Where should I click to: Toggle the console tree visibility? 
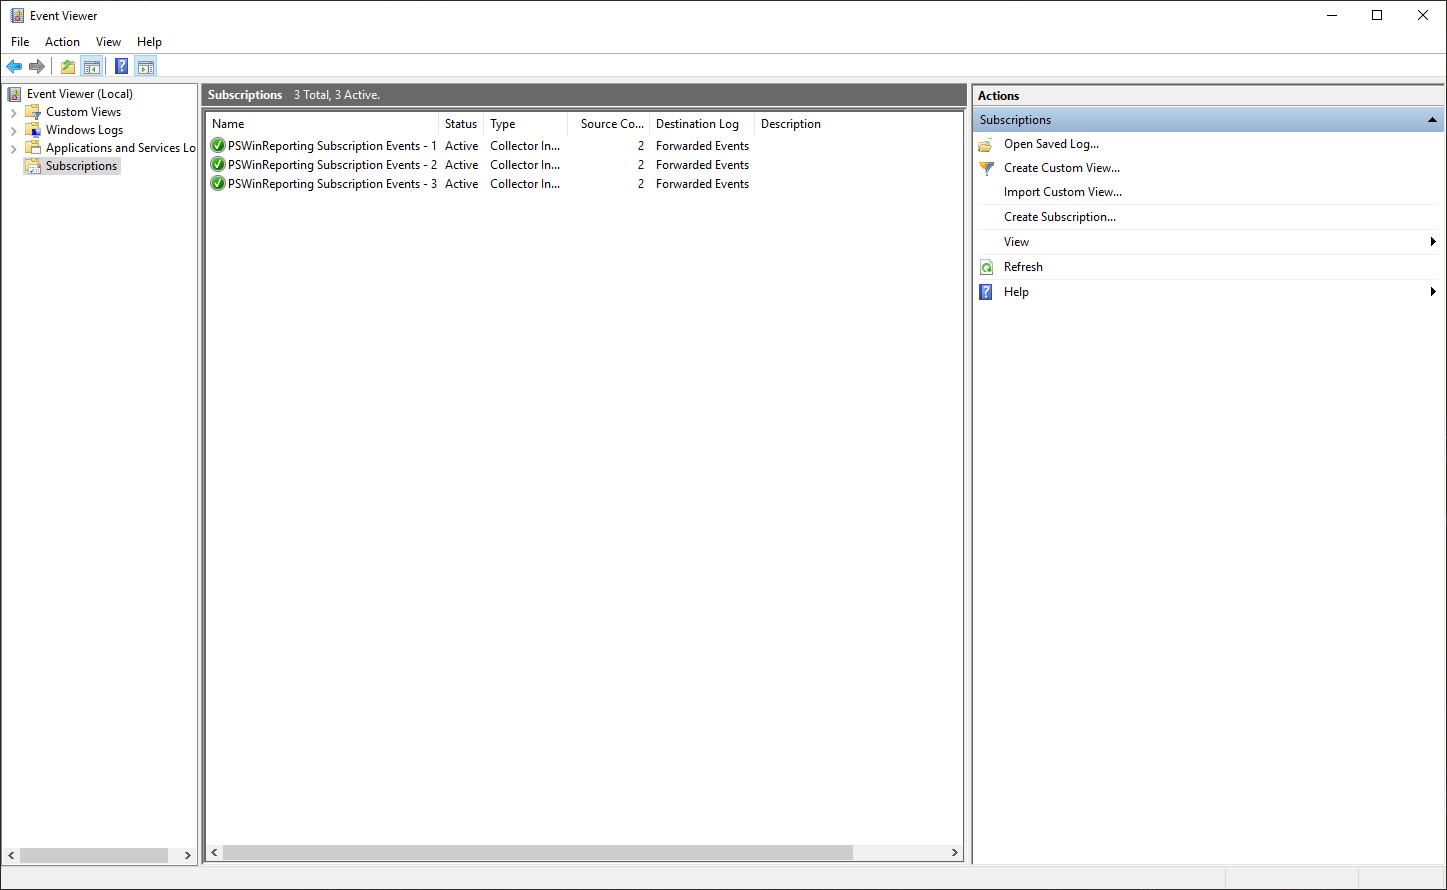point(92,66)
